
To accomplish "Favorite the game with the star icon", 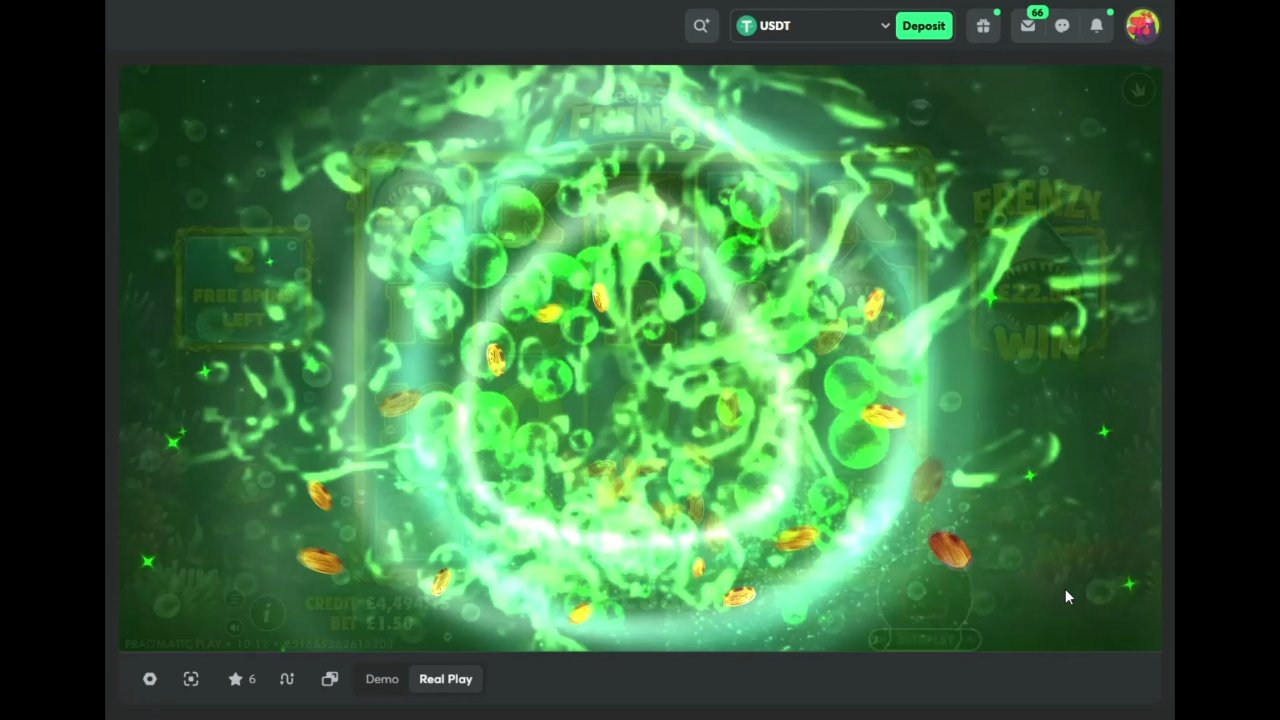I will pyautogui.click(x=236, y=679).
